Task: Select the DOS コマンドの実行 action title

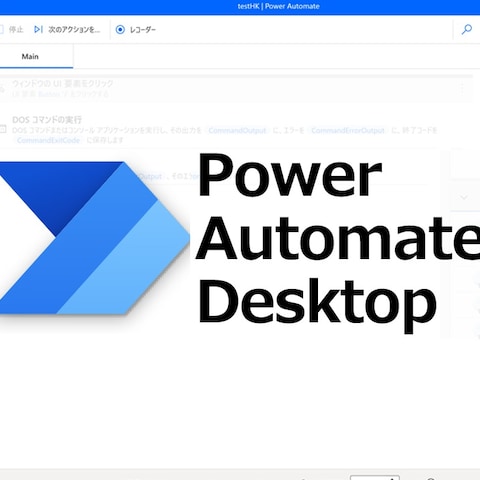Action: tap(47, 120)
